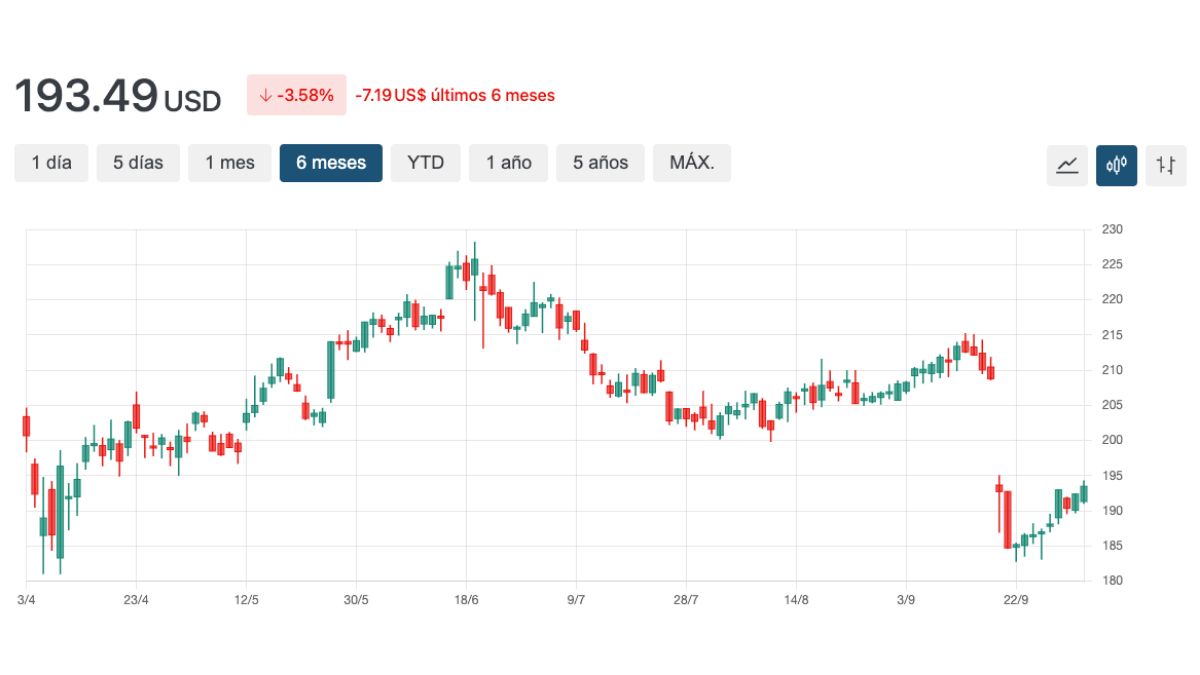Choose the active 6 meses range
The width and height of the screenshot is (1200, 675).
(x=331, y=163)
